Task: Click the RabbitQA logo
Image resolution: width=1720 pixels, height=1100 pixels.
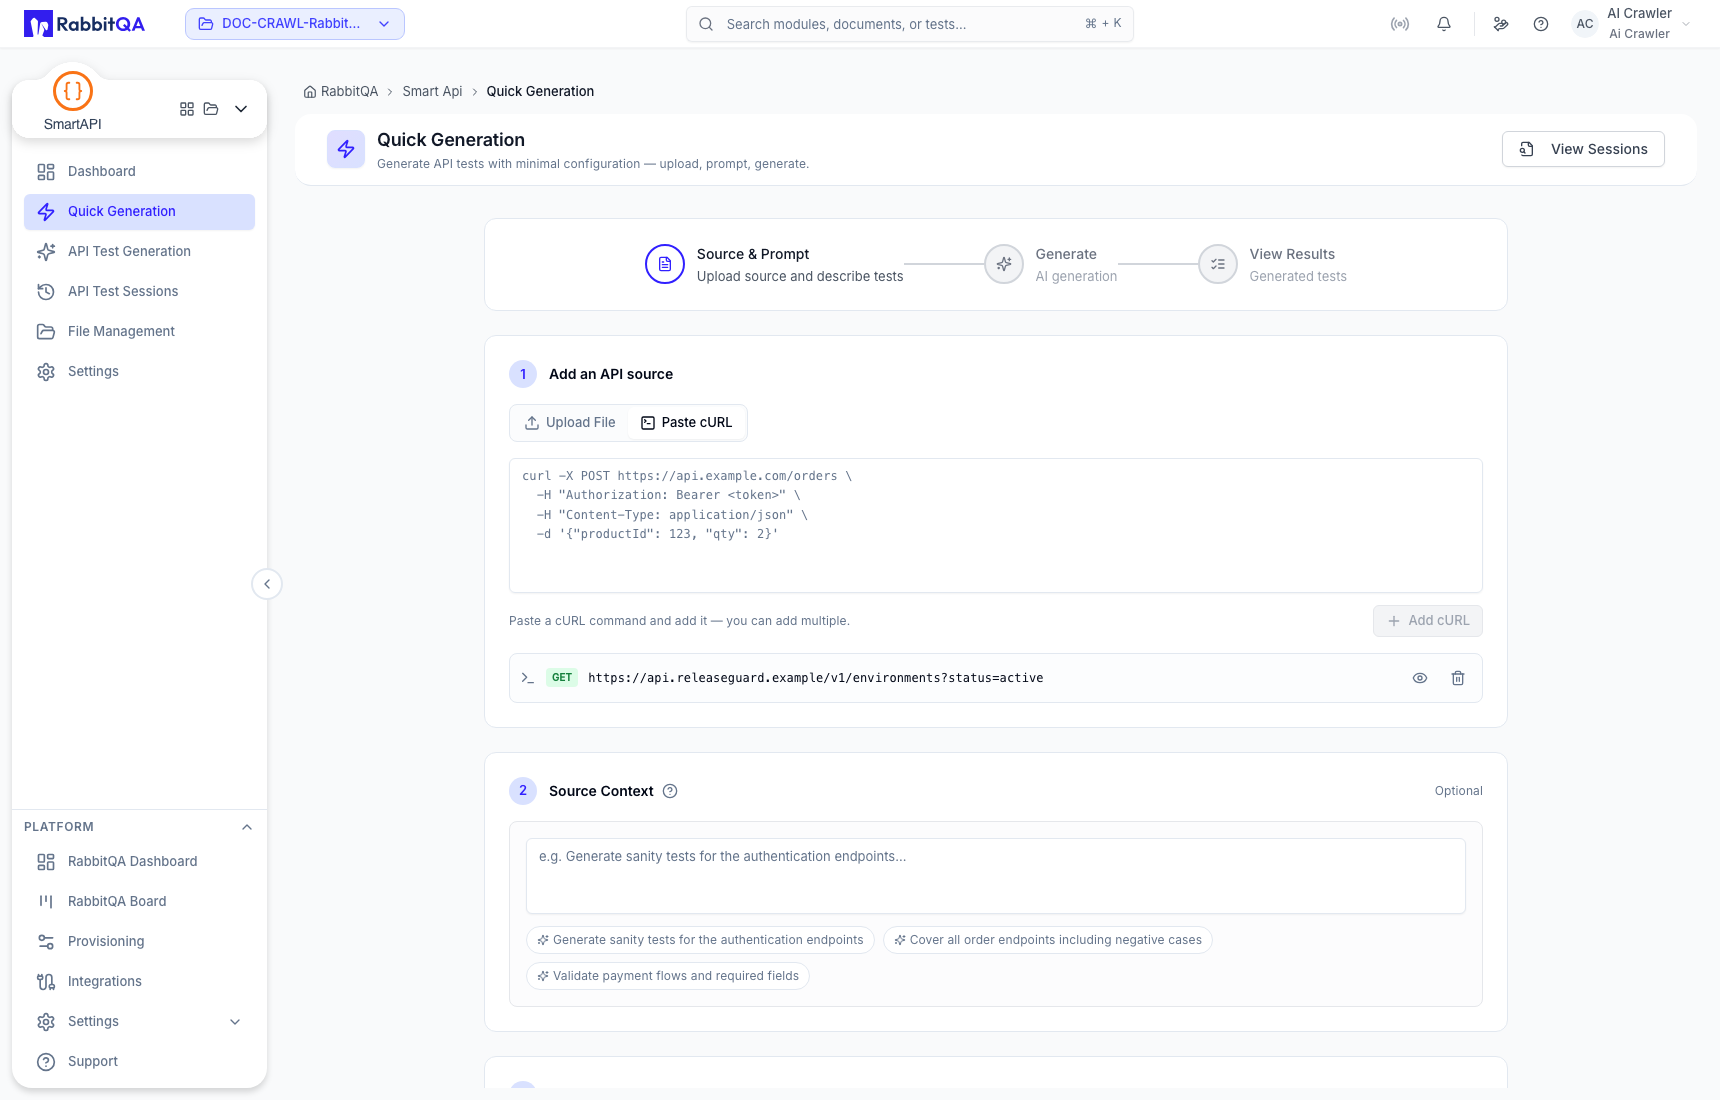Action: click(84, 24)
